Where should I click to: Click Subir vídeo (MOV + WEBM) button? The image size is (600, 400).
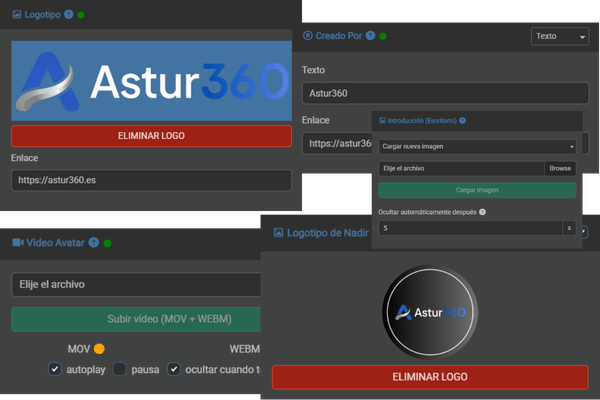[136, 319]
